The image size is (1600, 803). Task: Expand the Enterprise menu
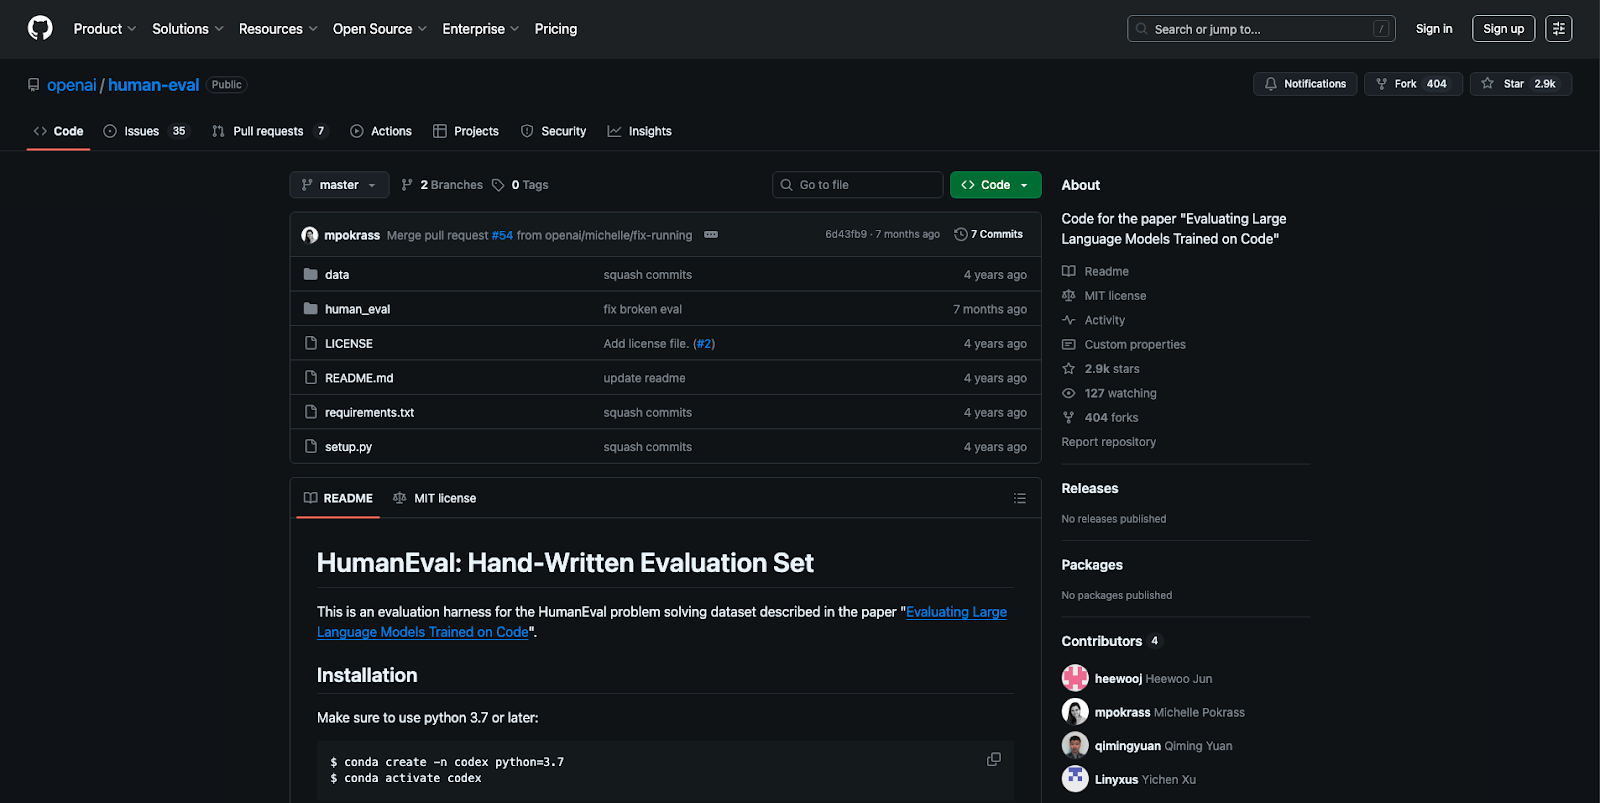coord(481,29)
